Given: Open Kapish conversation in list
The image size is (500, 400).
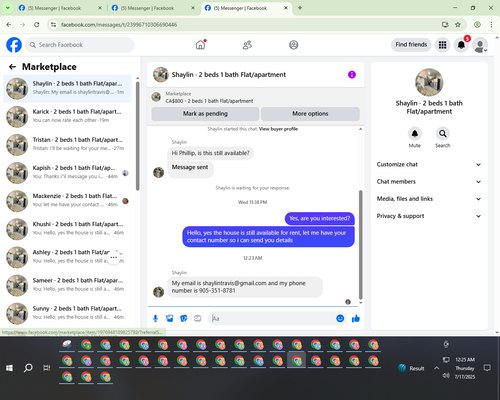Looking at the screenshot, I should point(68,173).
